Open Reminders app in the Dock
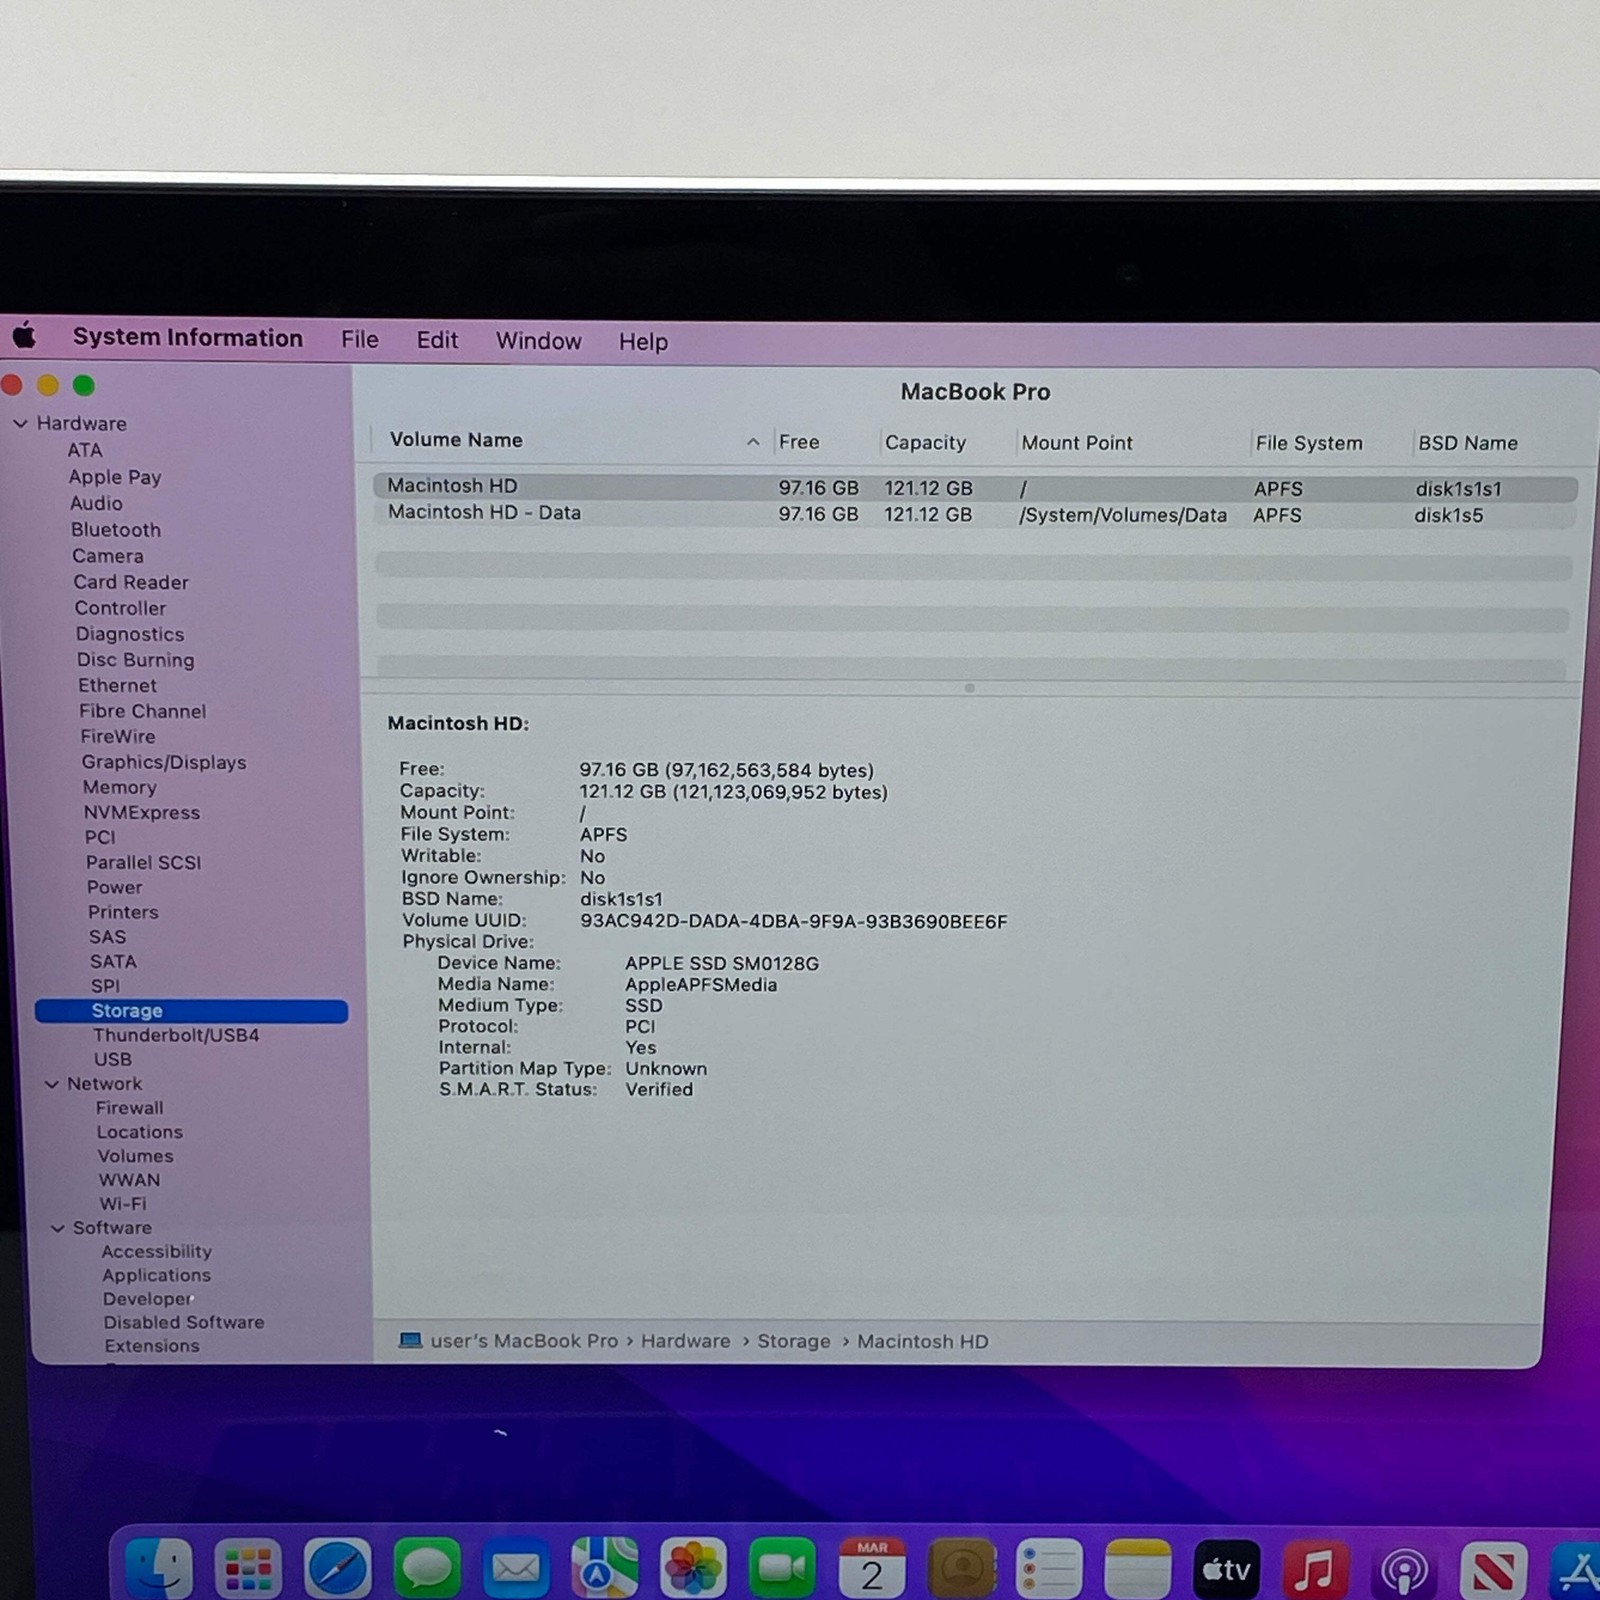1600x1600 pixels. pyautogui.click(x=1049, y=1568)
